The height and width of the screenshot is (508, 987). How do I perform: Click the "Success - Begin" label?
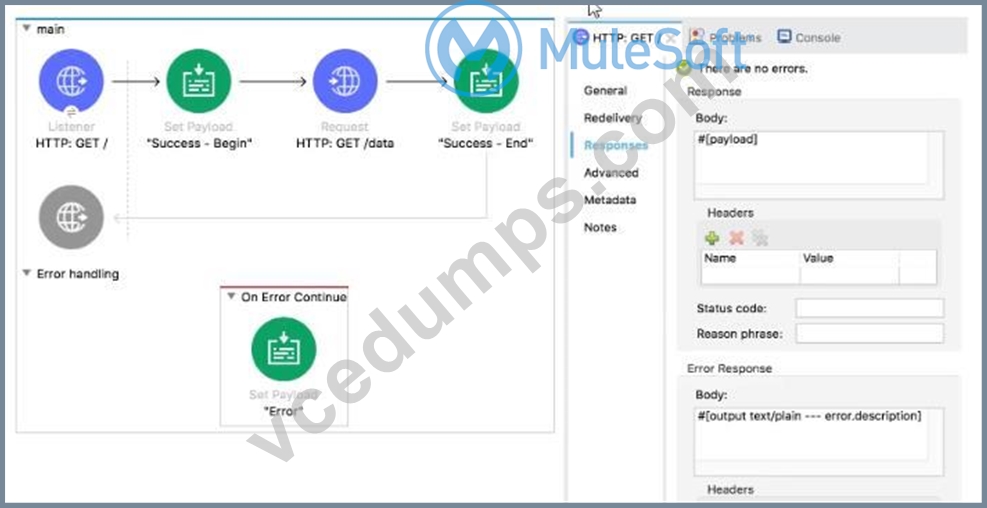(199, 144)
